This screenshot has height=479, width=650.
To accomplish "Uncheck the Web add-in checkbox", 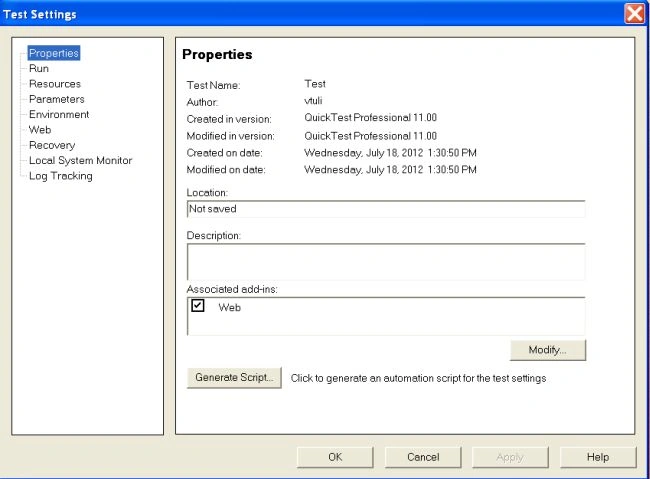I will 198,306.
